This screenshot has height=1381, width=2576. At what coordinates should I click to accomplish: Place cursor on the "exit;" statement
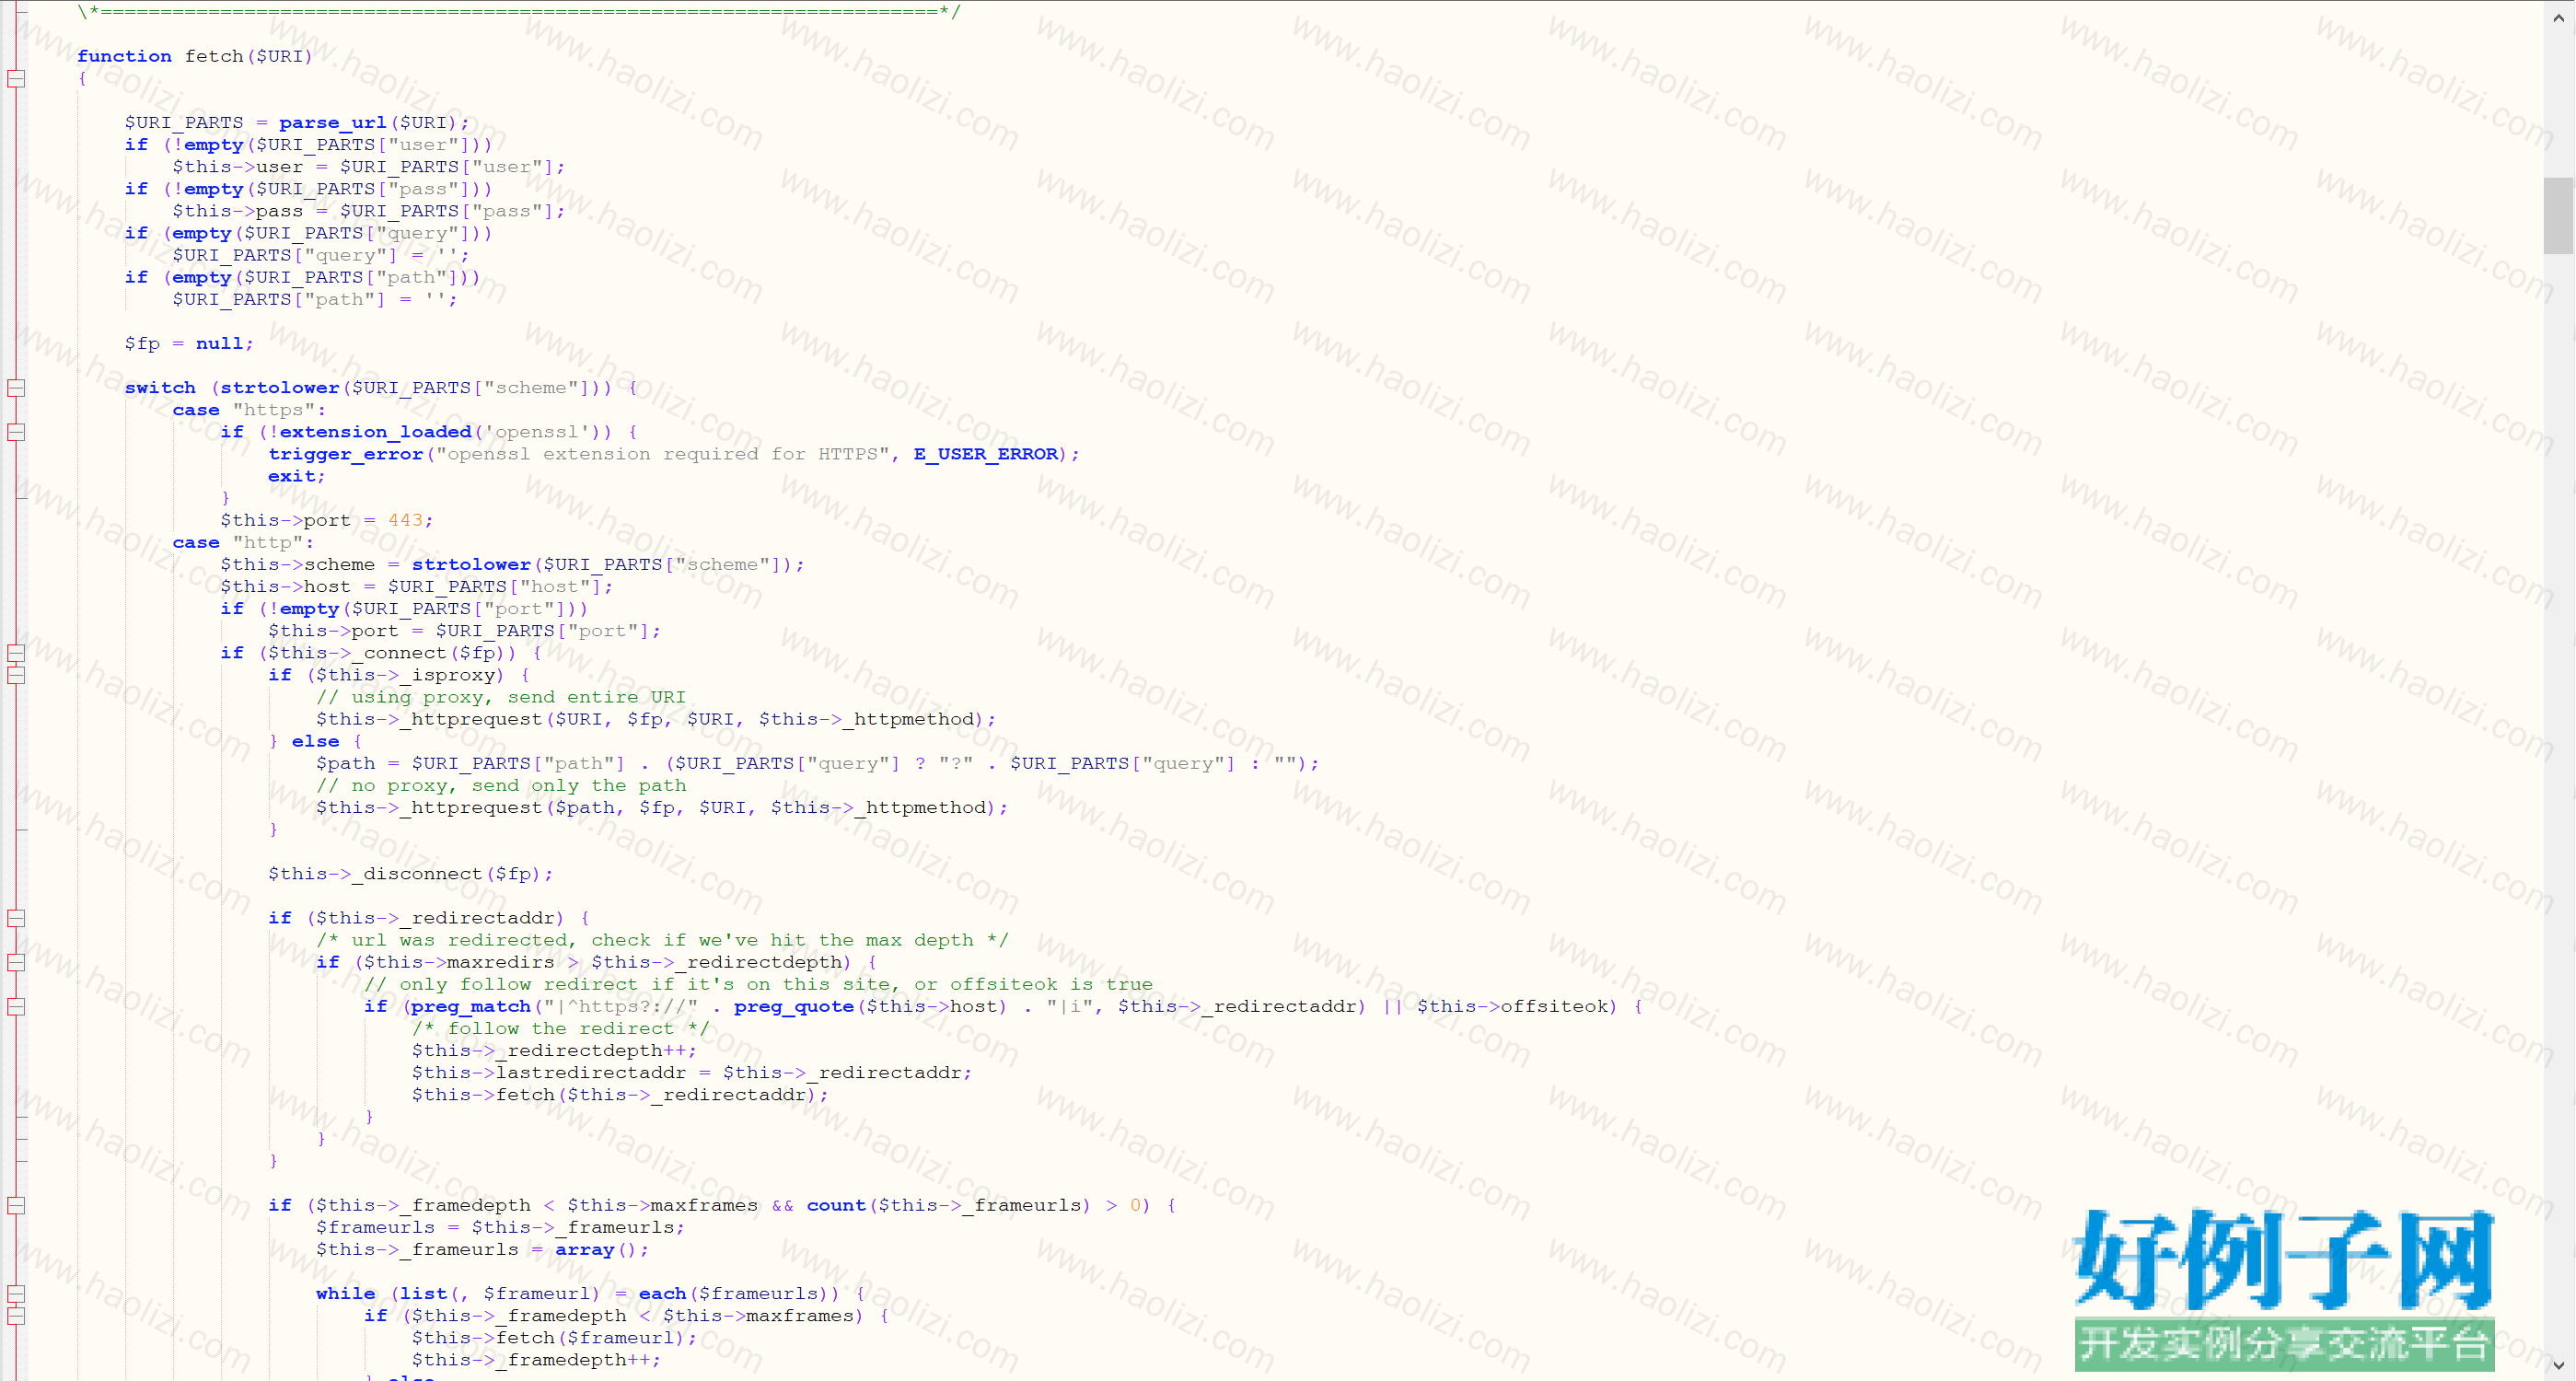(297, 476)
